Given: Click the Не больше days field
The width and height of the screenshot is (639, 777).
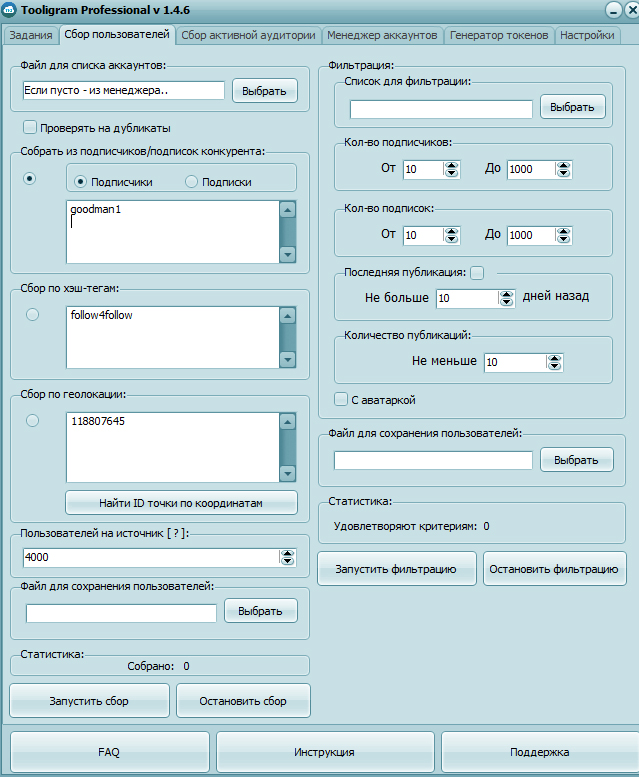Looking at the screenshot, I should pyautogui.click(x=467, y=298).
